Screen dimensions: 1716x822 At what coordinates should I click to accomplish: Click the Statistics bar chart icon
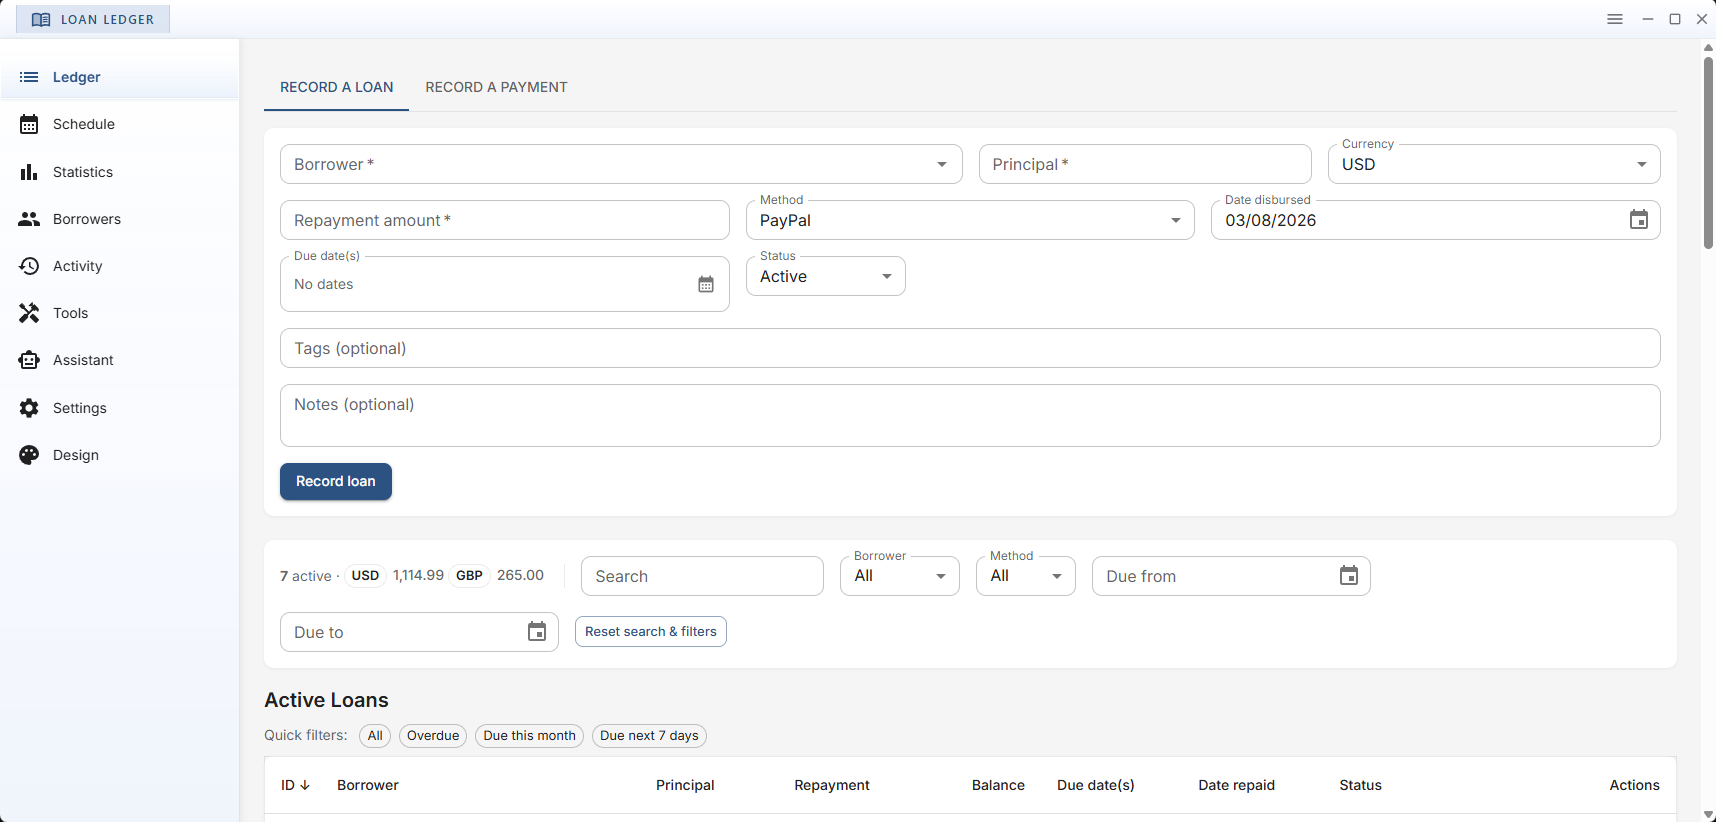[x=29, y=172]
